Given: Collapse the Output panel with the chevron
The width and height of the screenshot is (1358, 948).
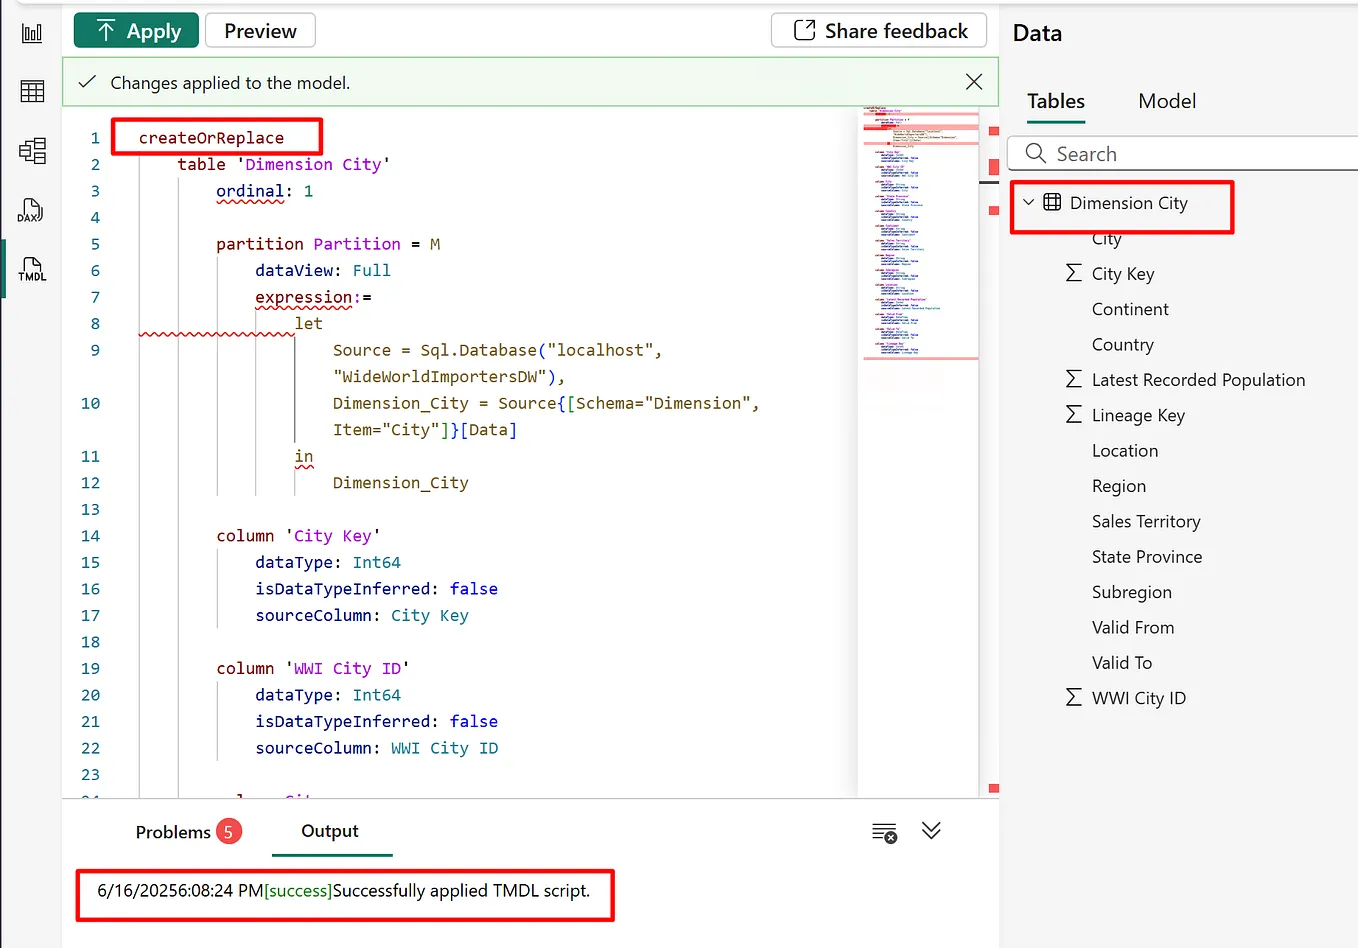Looking at the screenshot, I should pyautogui.click(x=931, y=831).
